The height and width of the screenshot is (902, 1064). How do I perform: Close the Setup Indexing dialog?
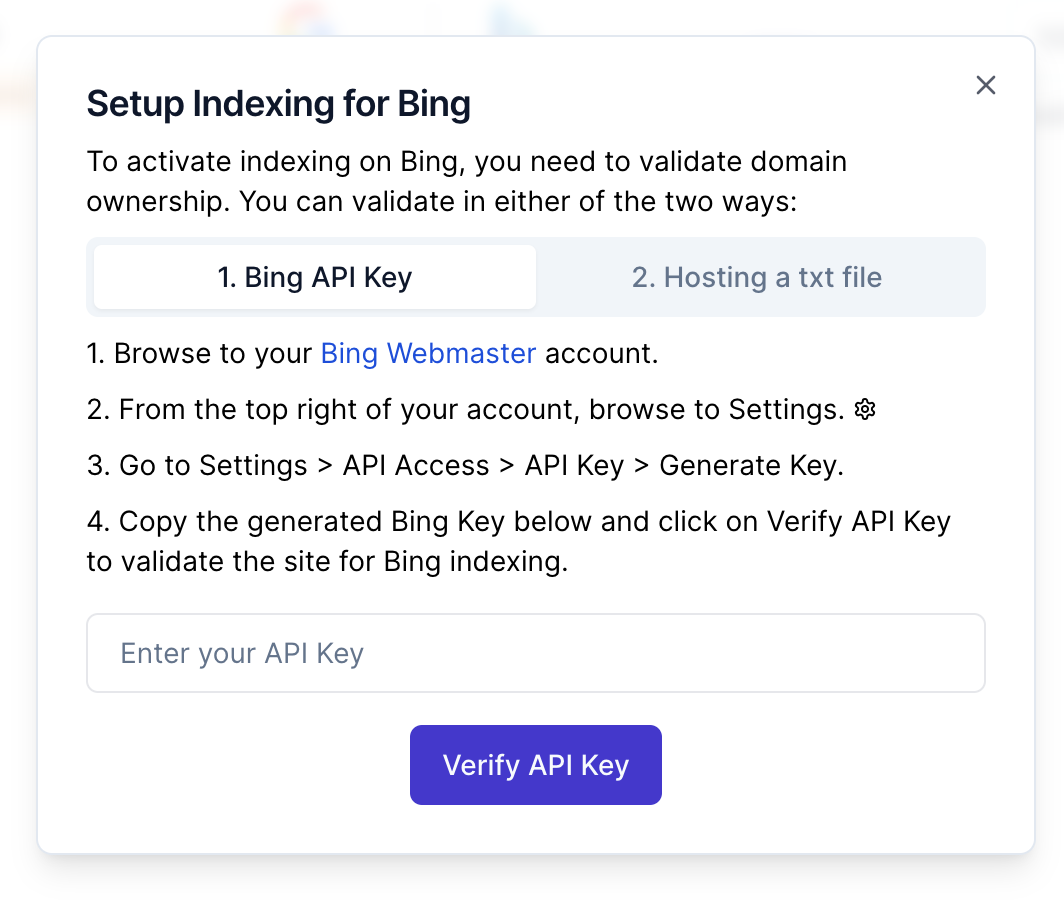[x=986, y=86]
